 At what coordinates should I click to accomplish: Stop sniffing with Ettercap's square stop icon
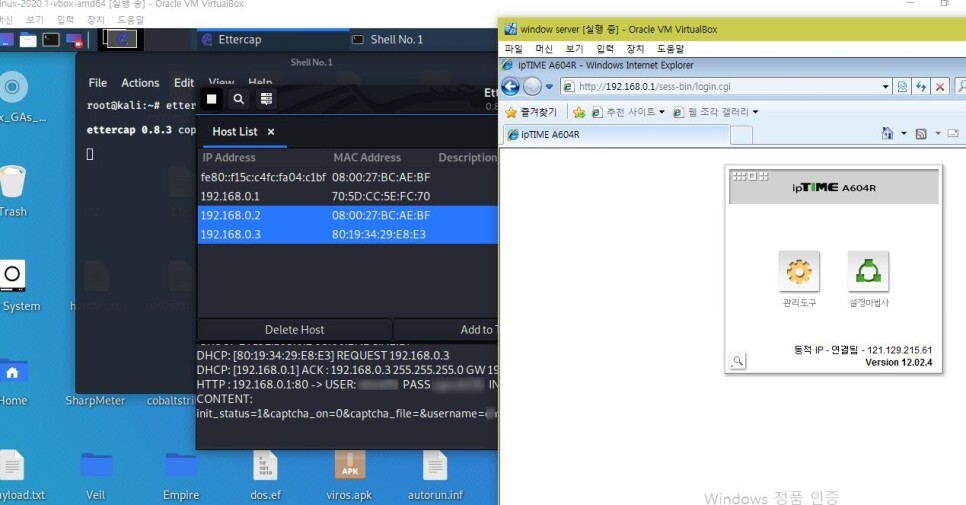click(x=211, y=99)
